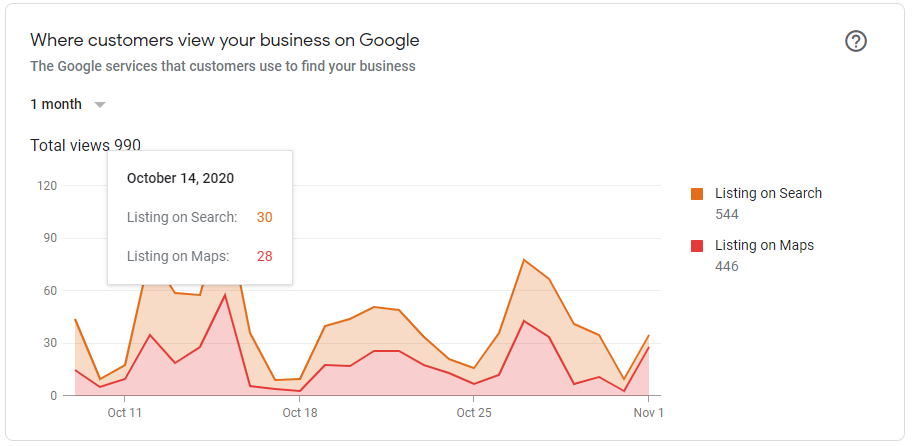The image size is (912, 446).
Task: Click the Oct 11 axis label
Action: (124, 413)
